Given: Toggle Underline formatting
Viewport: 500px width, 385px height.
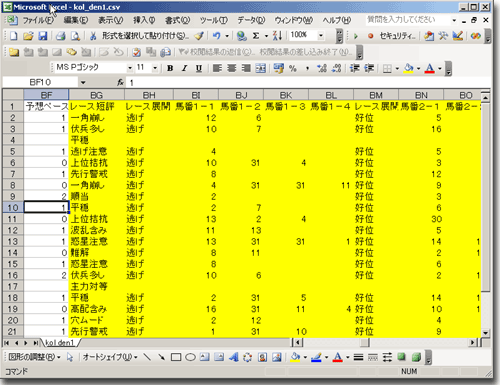Looking at the screenshot, I should pos(199,68).
